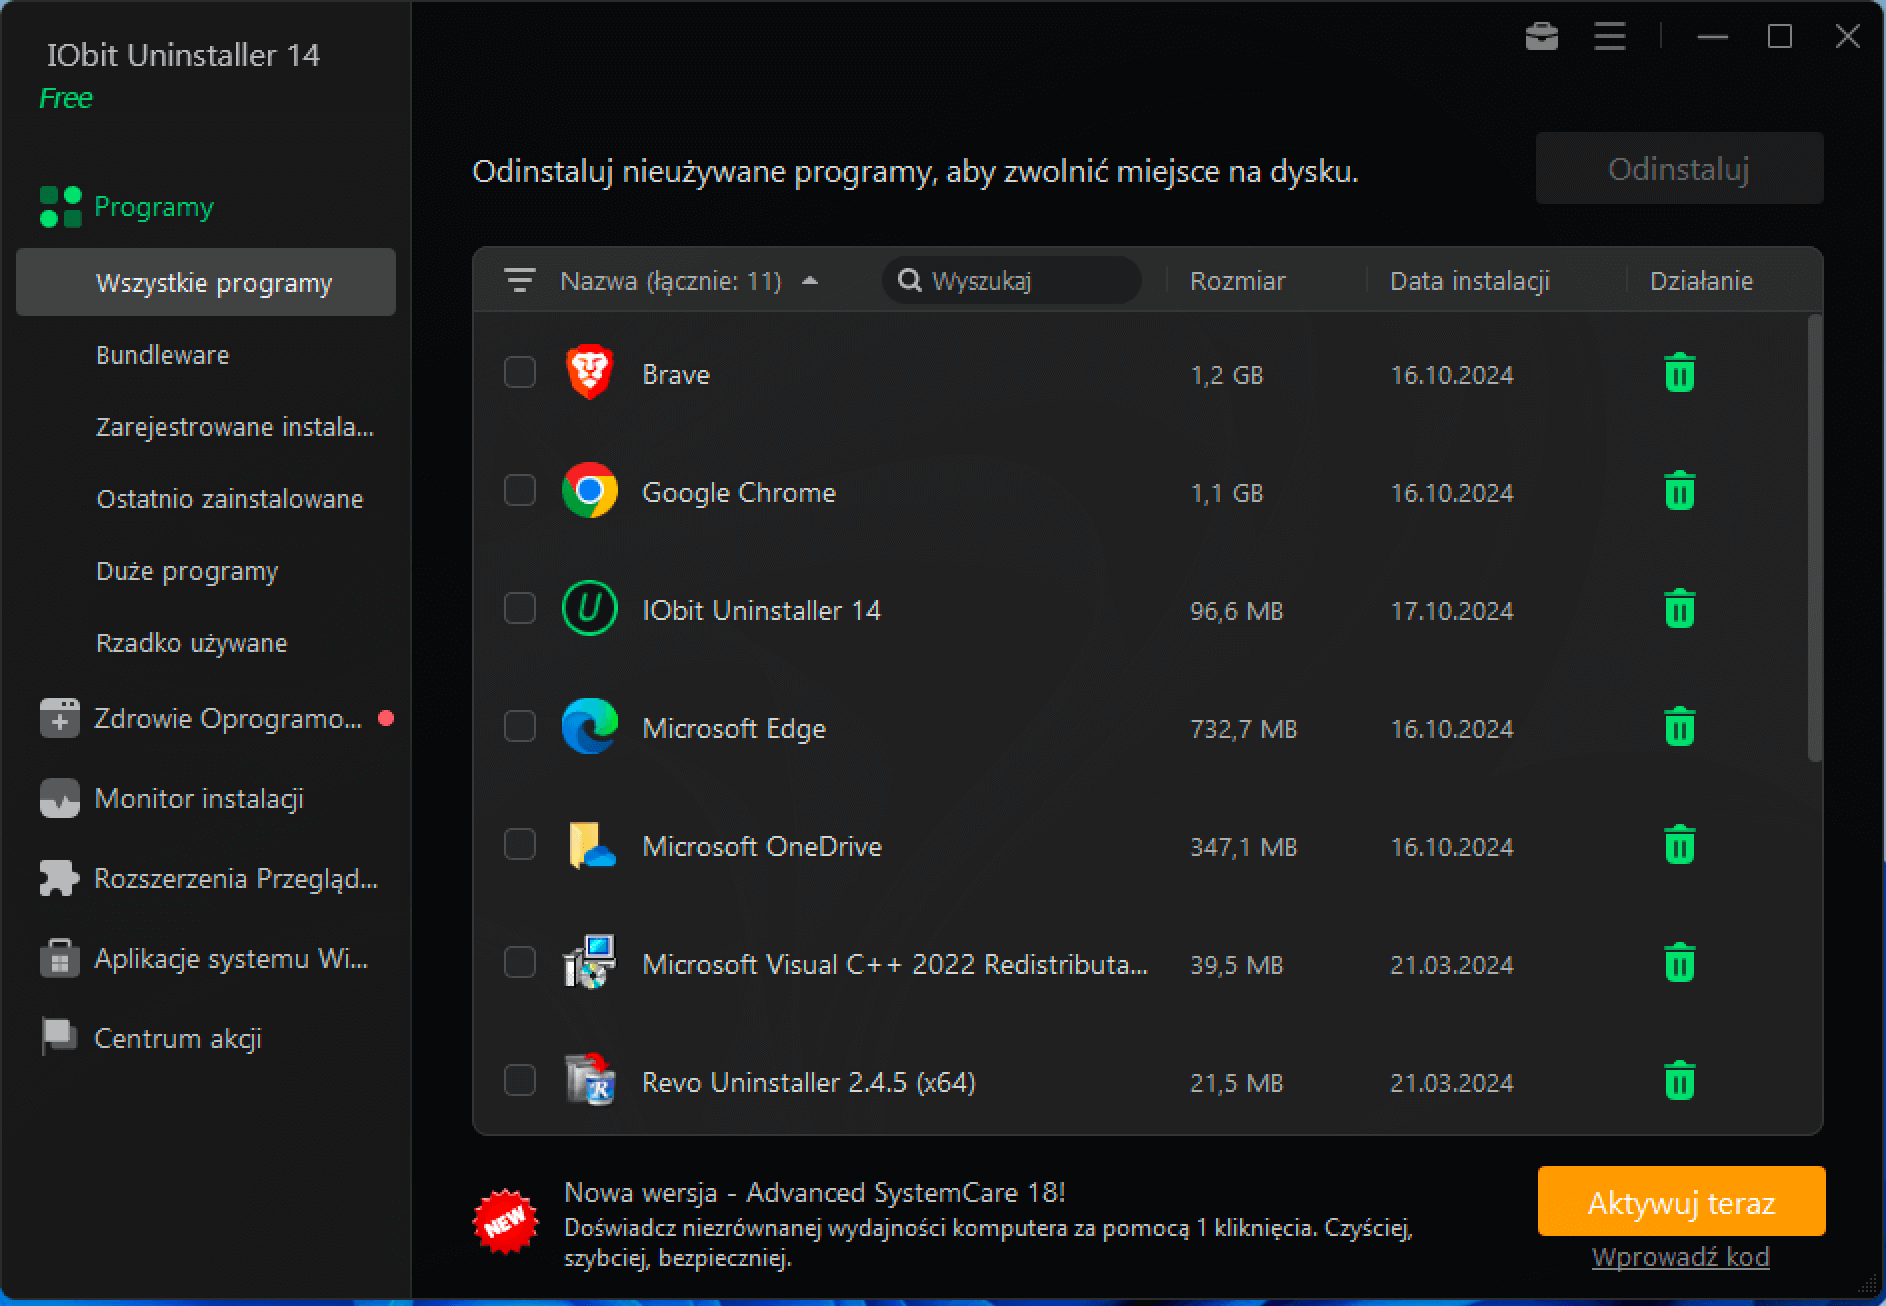Check the Microsoft Edge checkbox
1886x1306 pixels.
point(520,727)
